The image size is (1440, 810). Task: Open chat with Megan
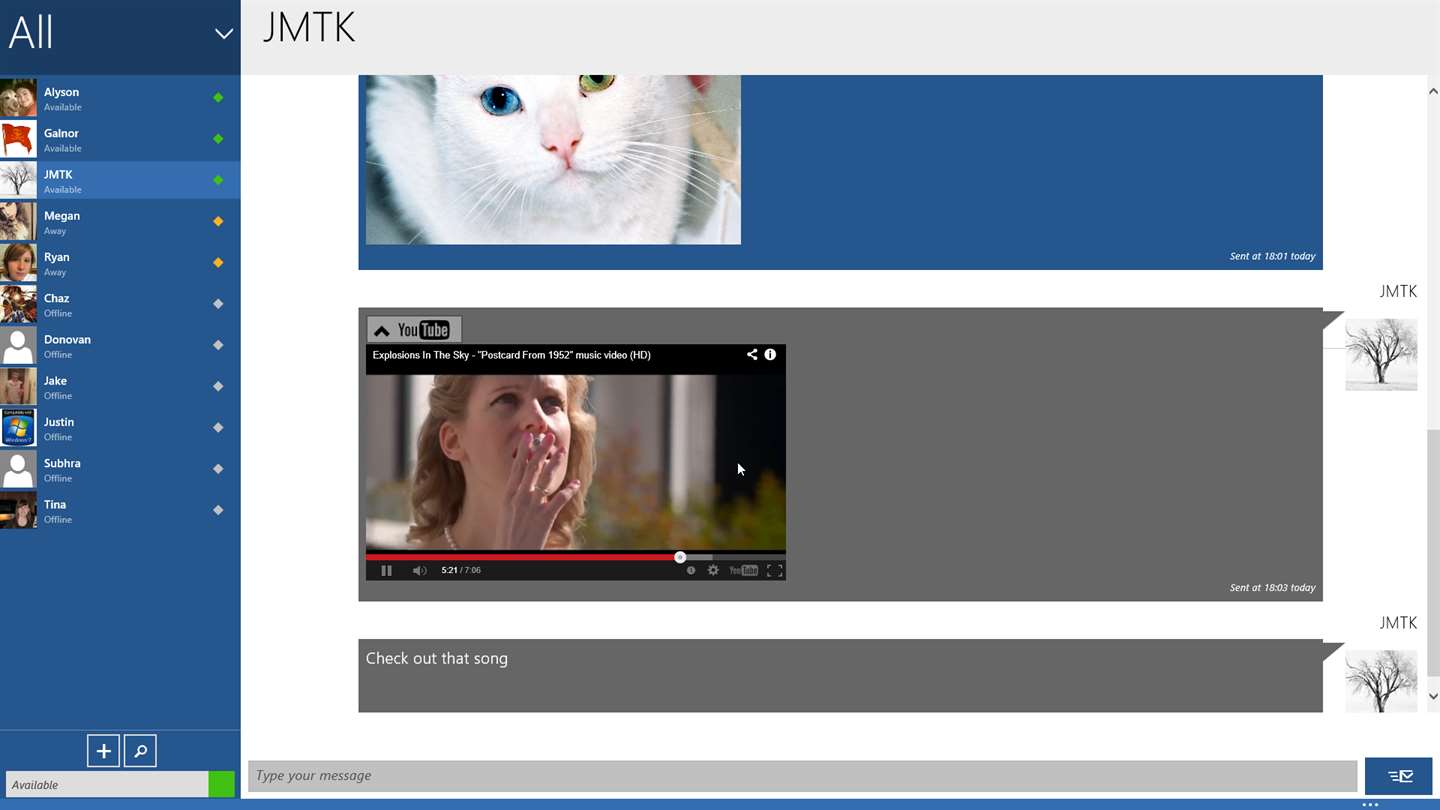[x=120, y=222]
